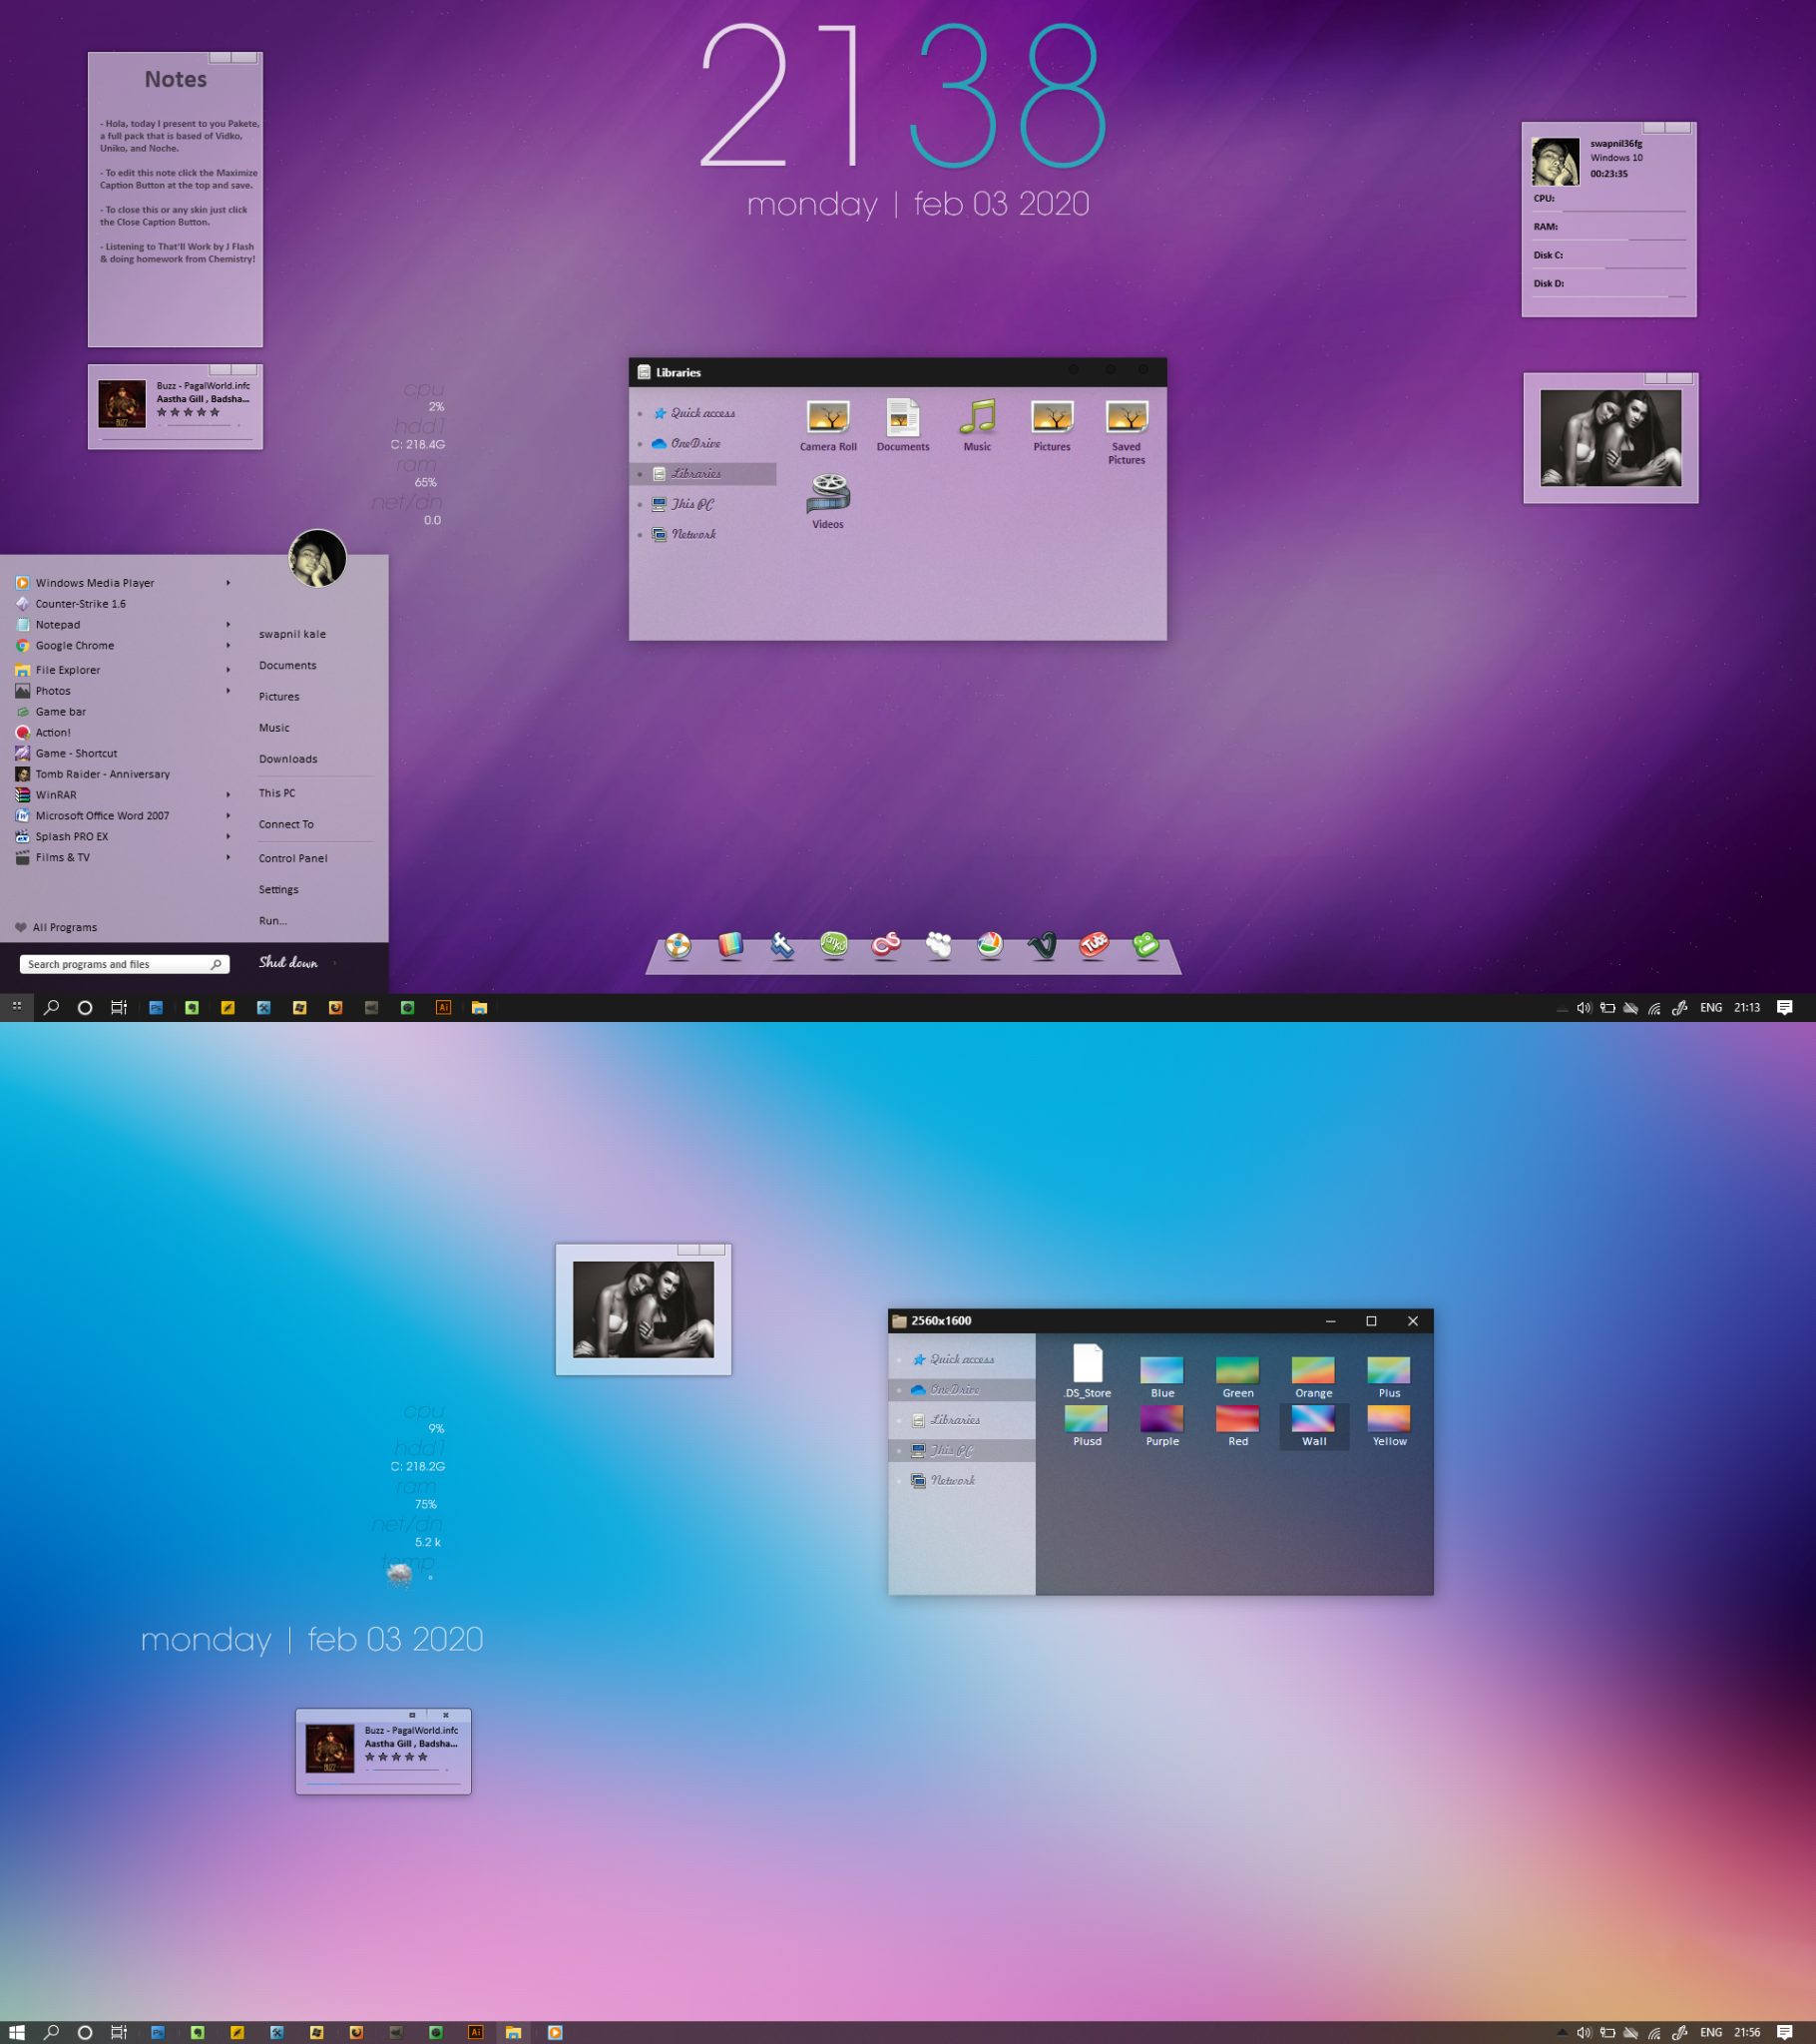Select Control Panel in the start menu
Screen dimensions: 1816x2044
point(293,858)
